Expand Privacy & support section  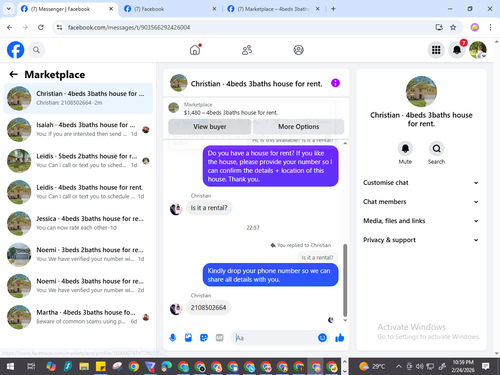[421, 240]
